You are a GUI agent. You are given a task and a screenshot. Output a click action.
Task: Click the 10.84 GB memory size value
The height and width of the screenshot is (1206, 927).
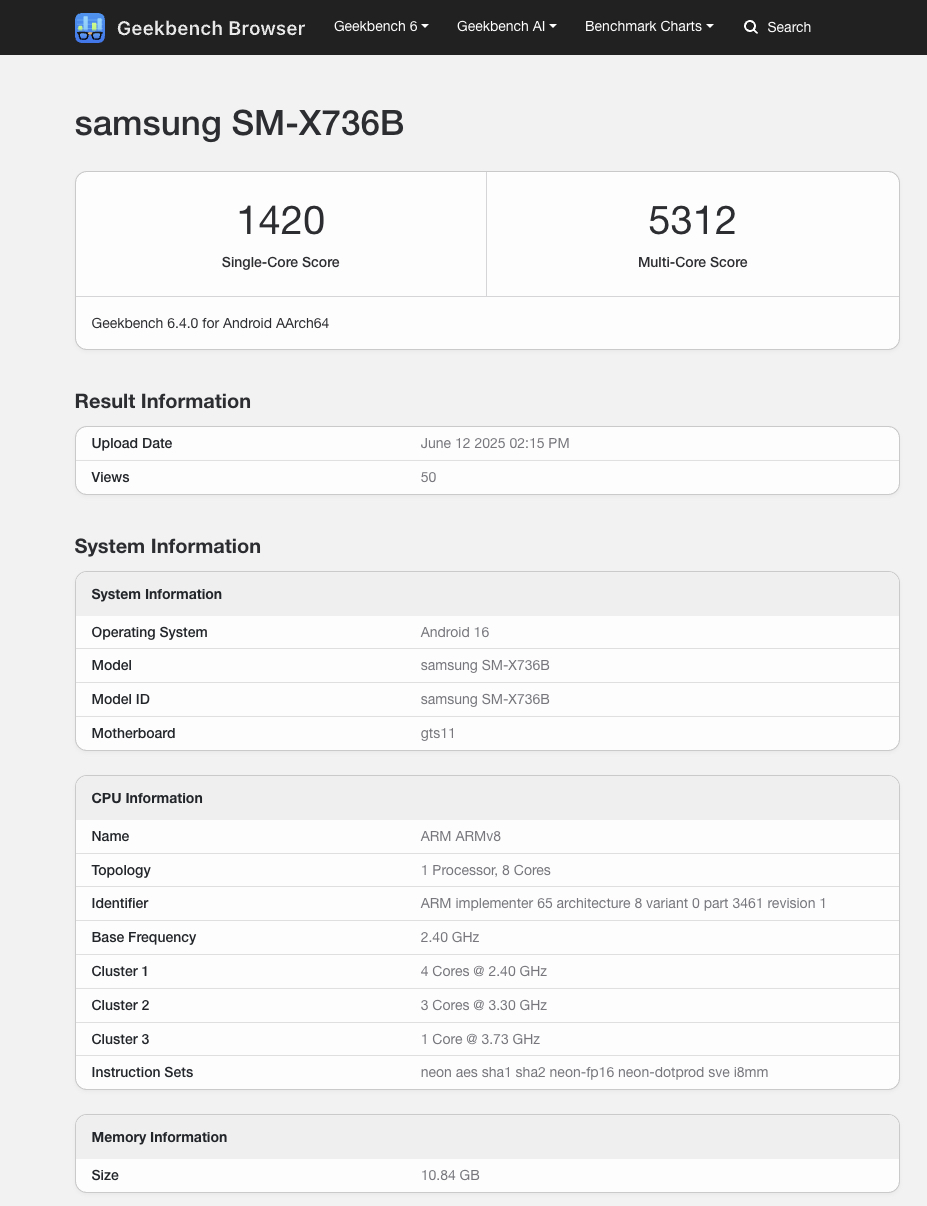coord(450,1175)
